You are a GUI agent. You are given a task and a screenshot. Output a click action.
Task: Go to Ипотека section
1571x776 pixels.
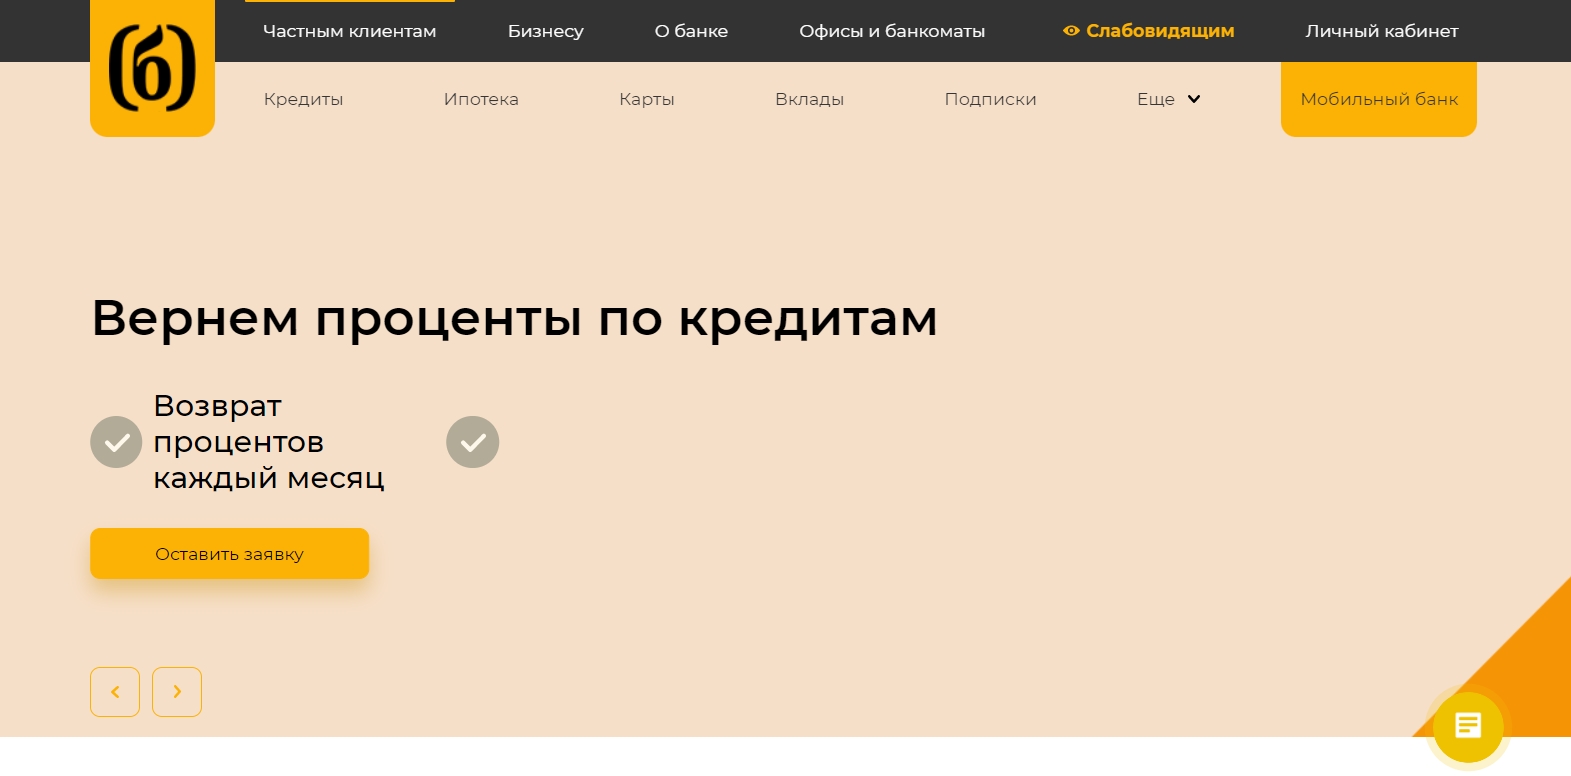pos(481,99)
